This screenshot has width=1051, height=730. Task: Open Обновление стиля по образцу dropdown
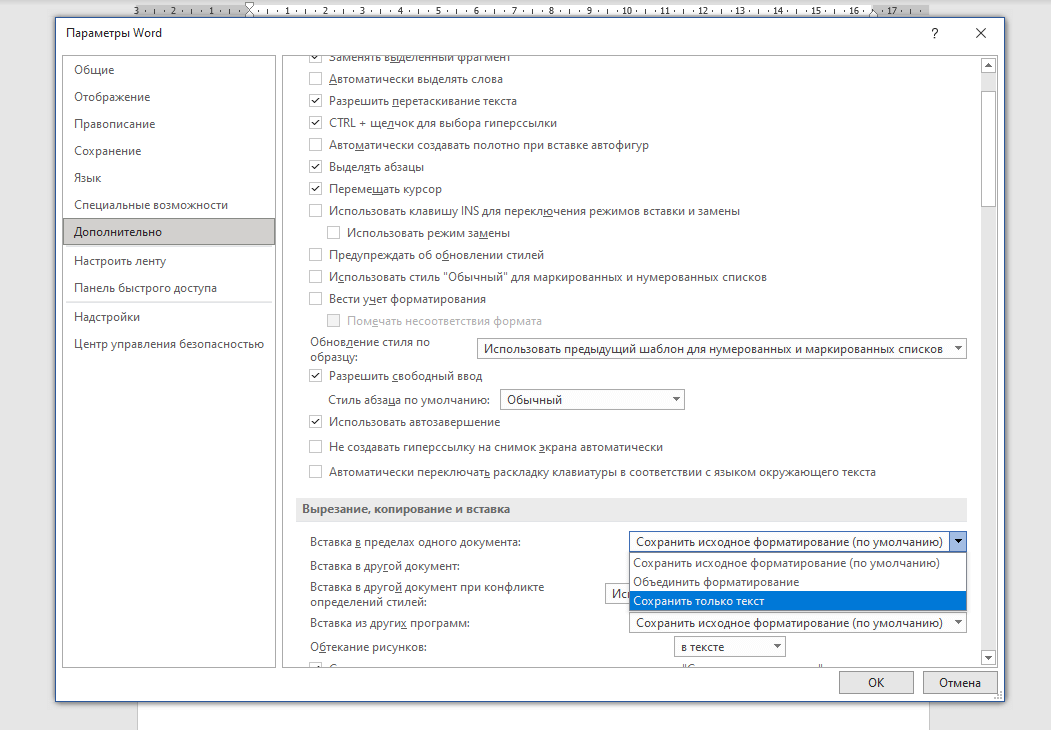pyautogui.click(x=721, y=349)
